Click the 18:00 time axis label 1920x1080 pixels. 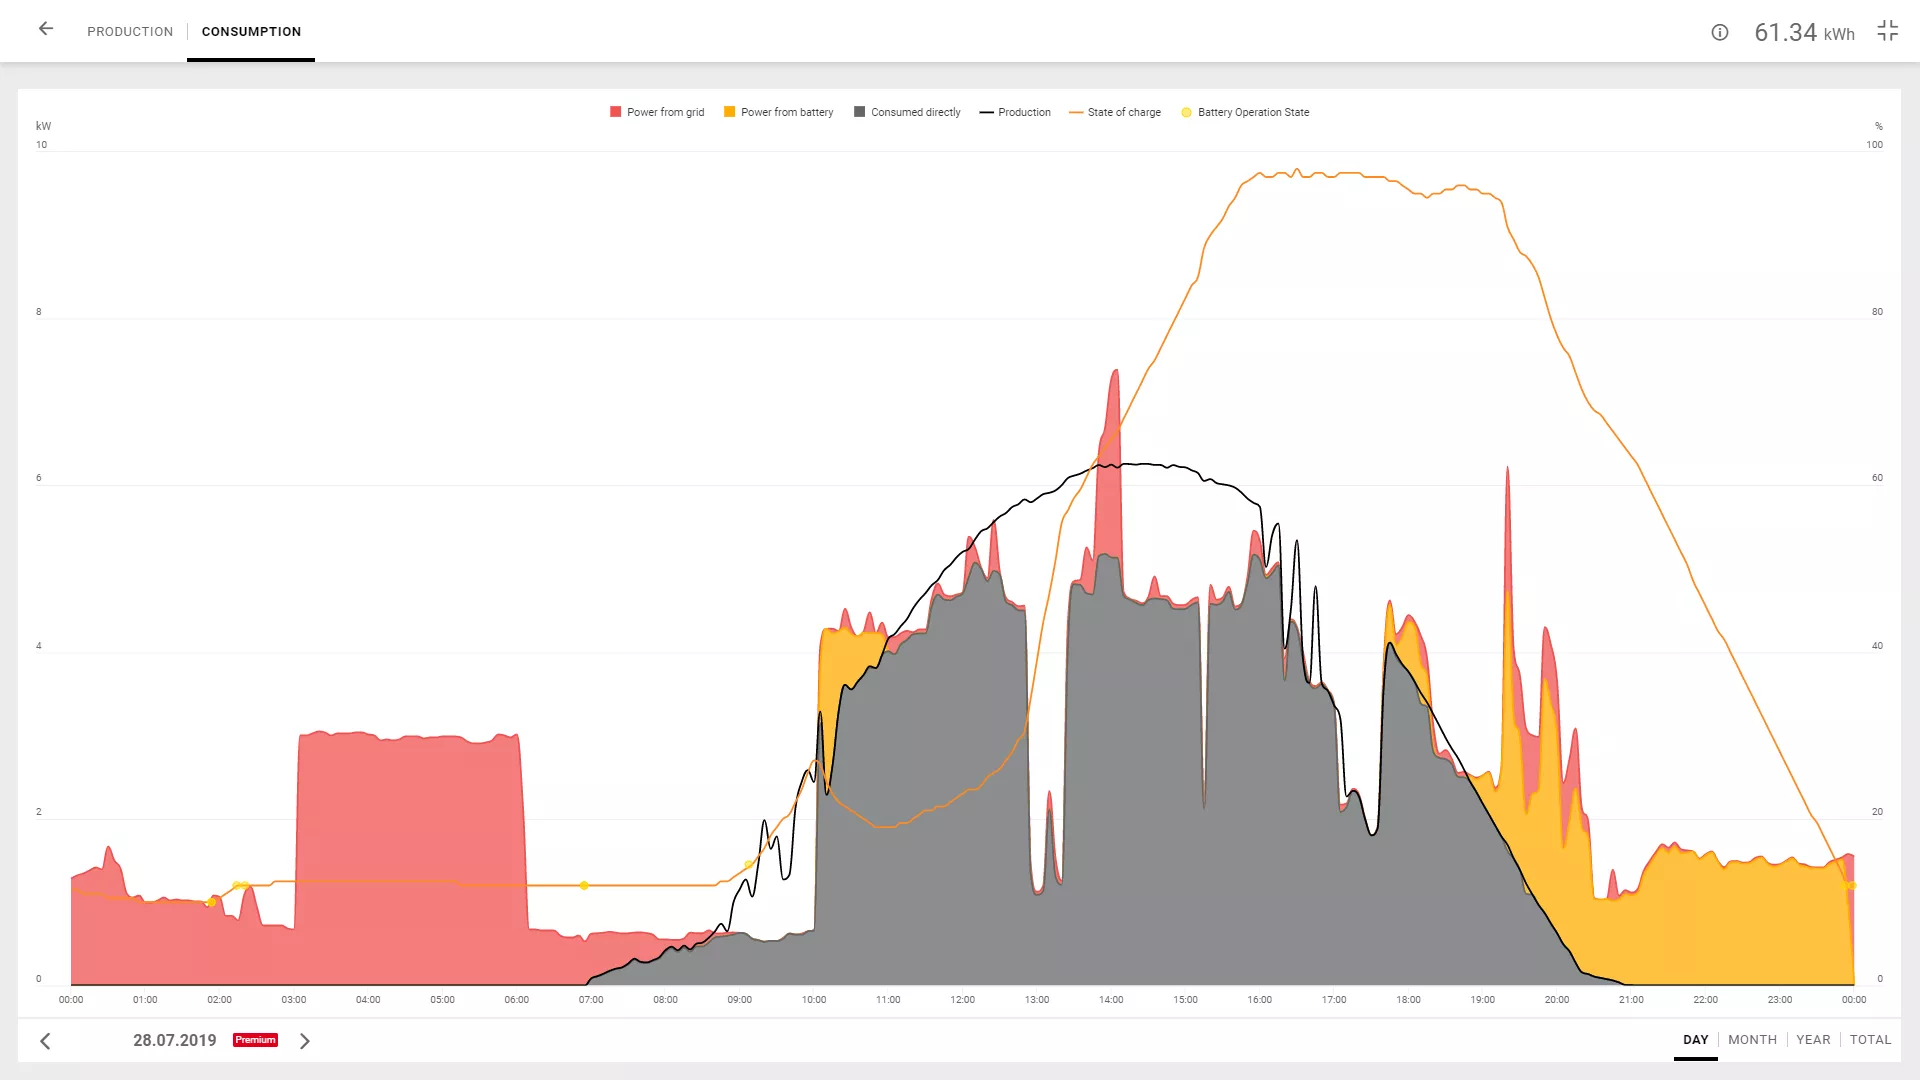point(1408,1000)
